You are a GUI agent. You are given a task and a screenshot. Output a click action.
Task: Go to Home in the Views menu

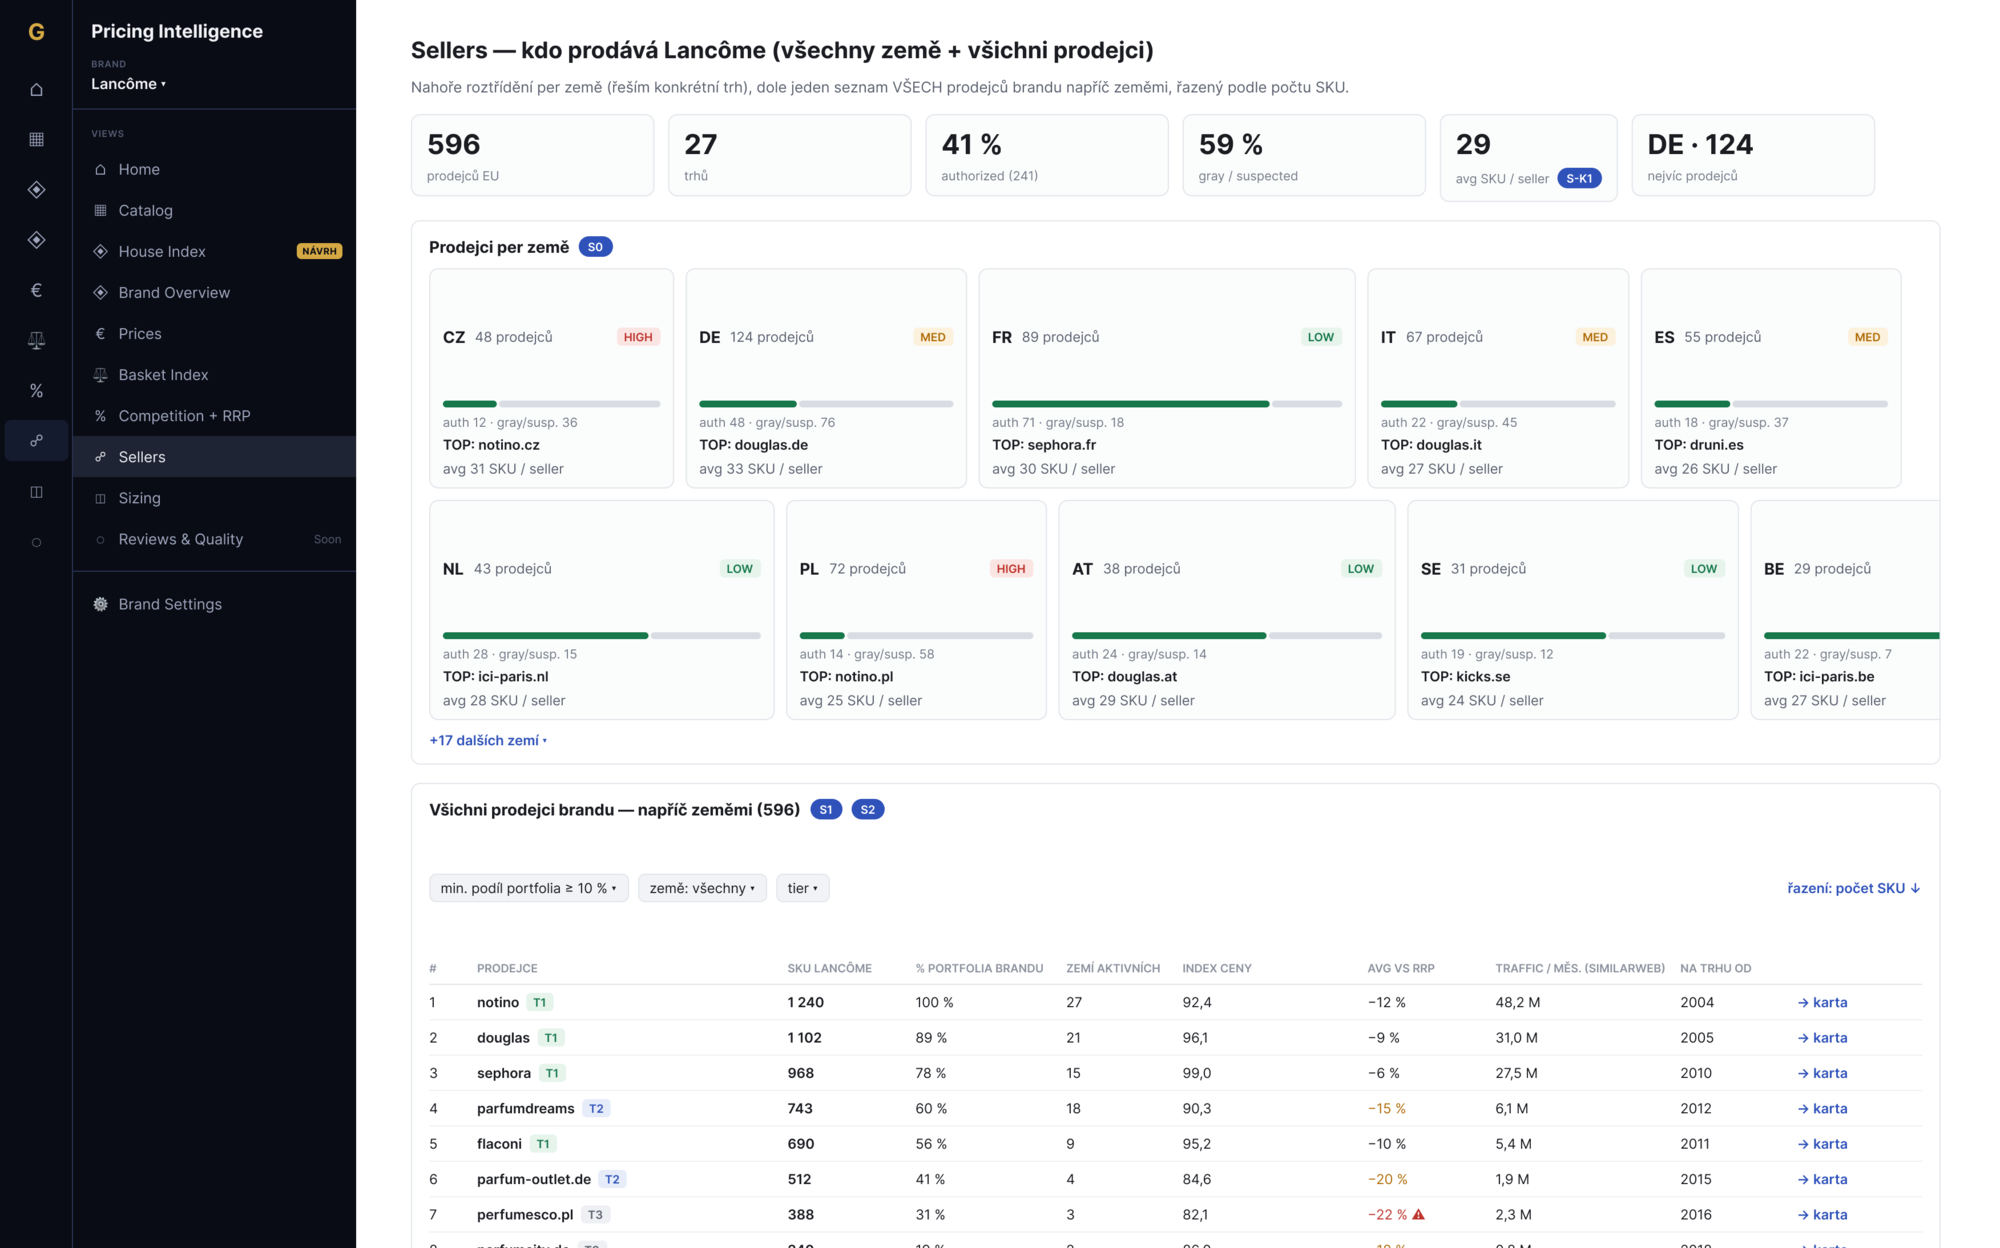[214, 169]
